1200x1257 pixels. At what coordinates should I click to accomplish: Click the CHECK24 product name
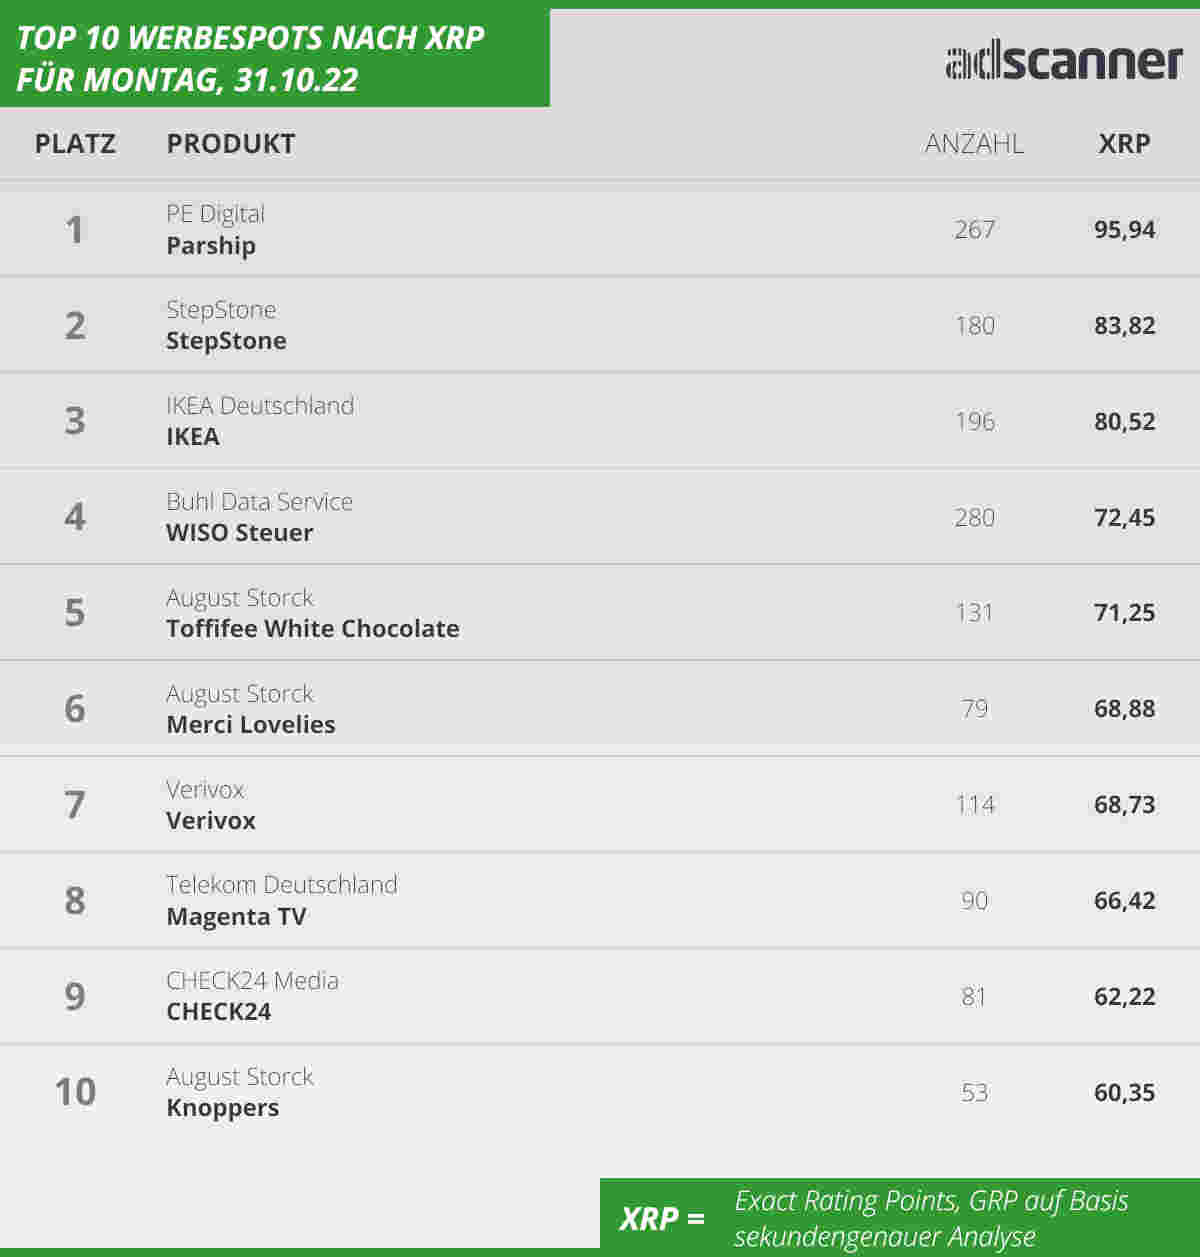point(219,1012)
